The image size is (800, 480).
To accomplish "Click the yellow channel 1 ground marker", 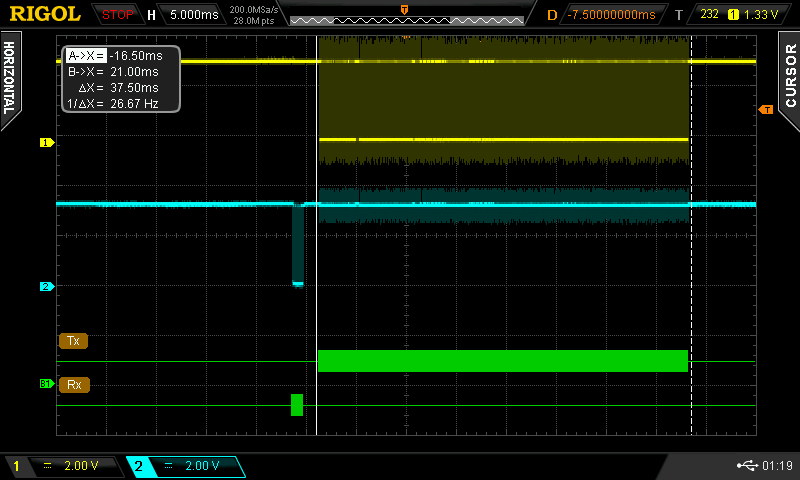I will [x=45, y=143].
